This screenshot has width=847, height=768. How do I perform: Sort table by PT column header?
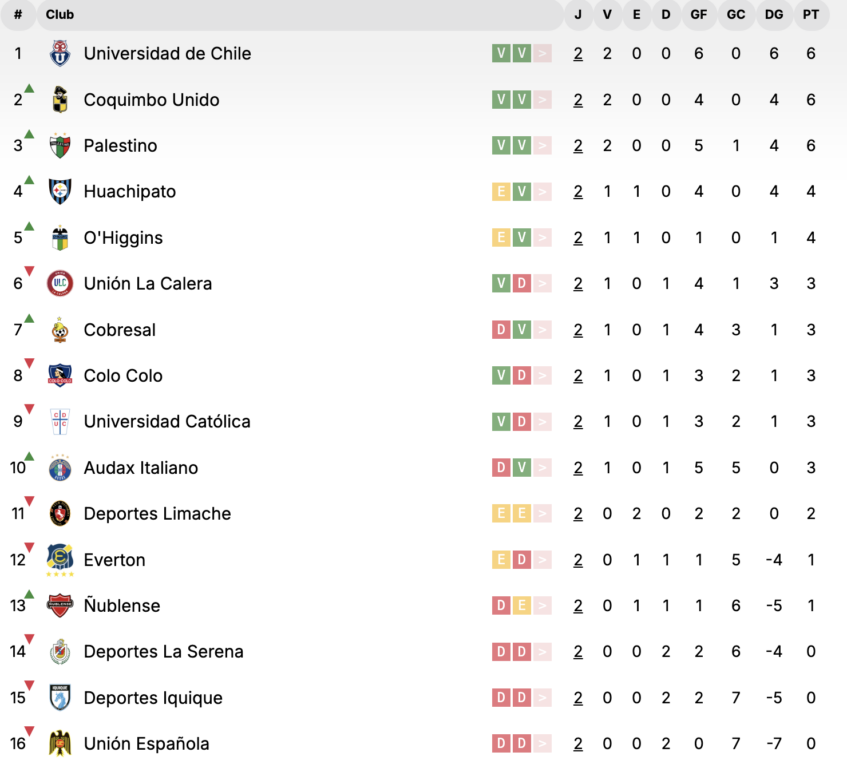[810, 15]
